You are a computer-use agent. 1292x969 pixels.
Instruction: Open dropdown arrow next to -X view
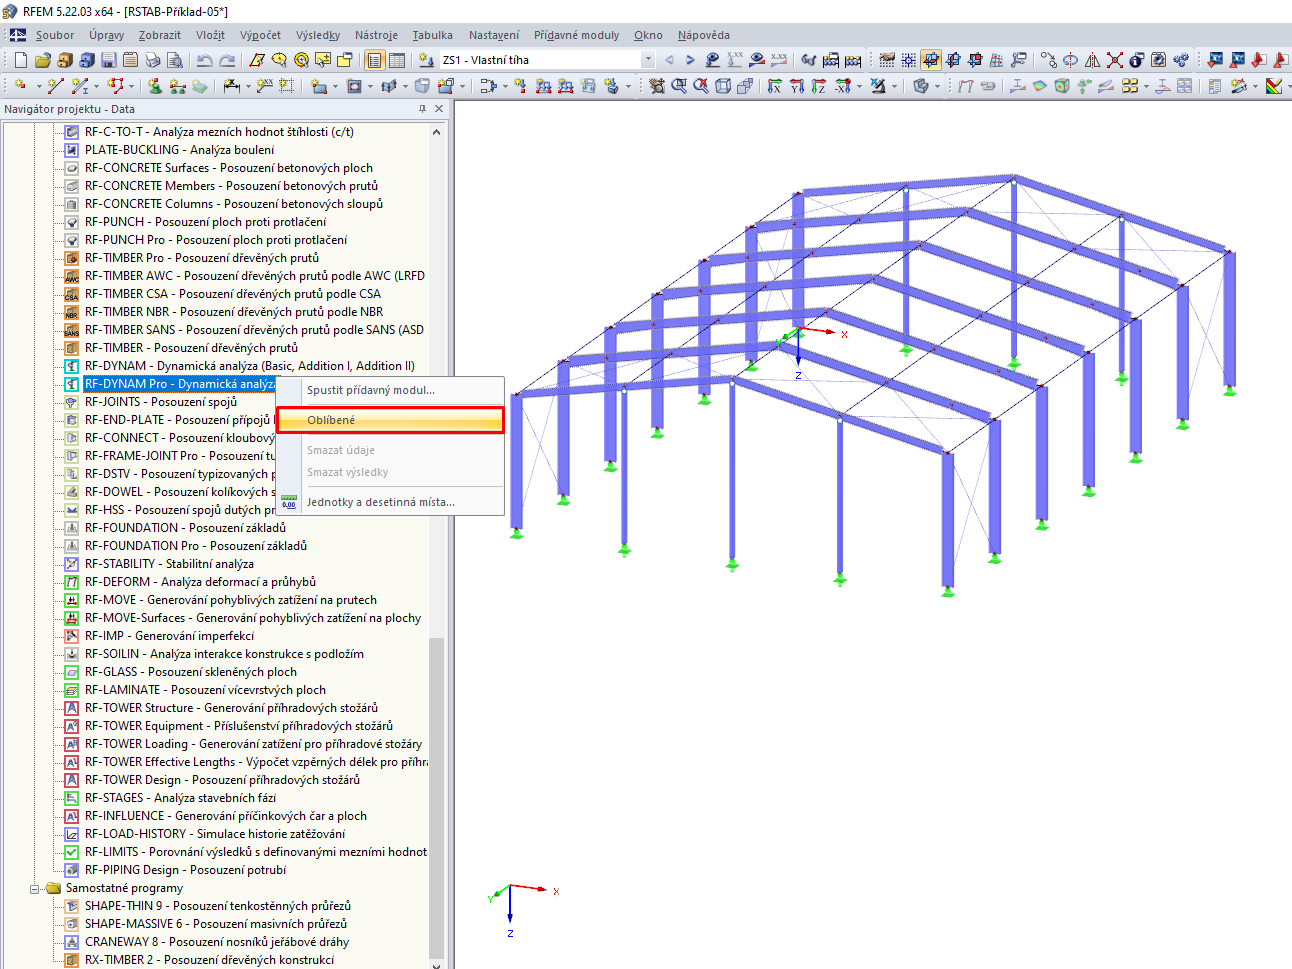(859, 86)
